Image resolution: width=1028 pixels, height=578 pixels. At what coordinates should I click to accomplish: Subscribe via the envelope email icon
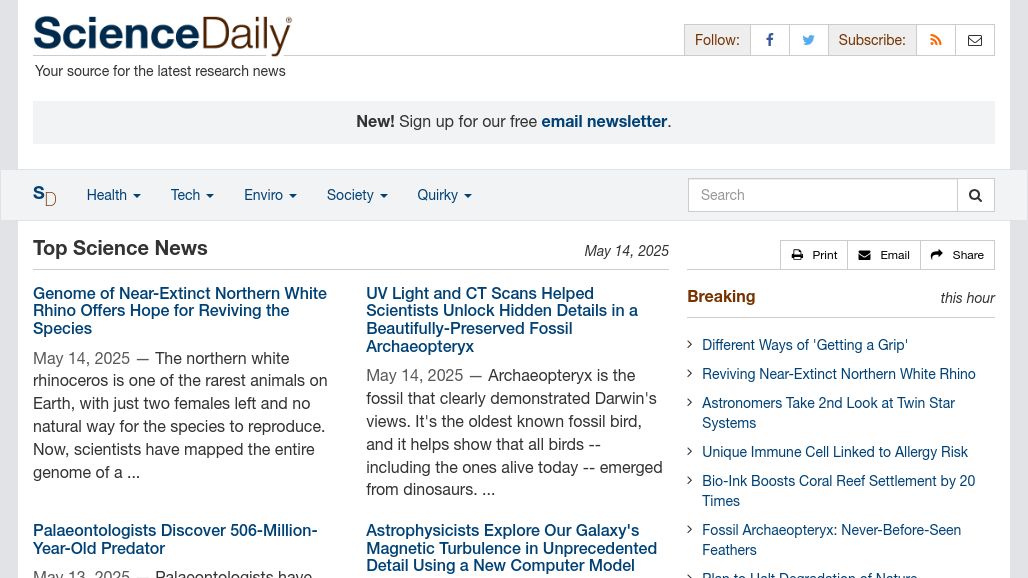tap(975, 40)
